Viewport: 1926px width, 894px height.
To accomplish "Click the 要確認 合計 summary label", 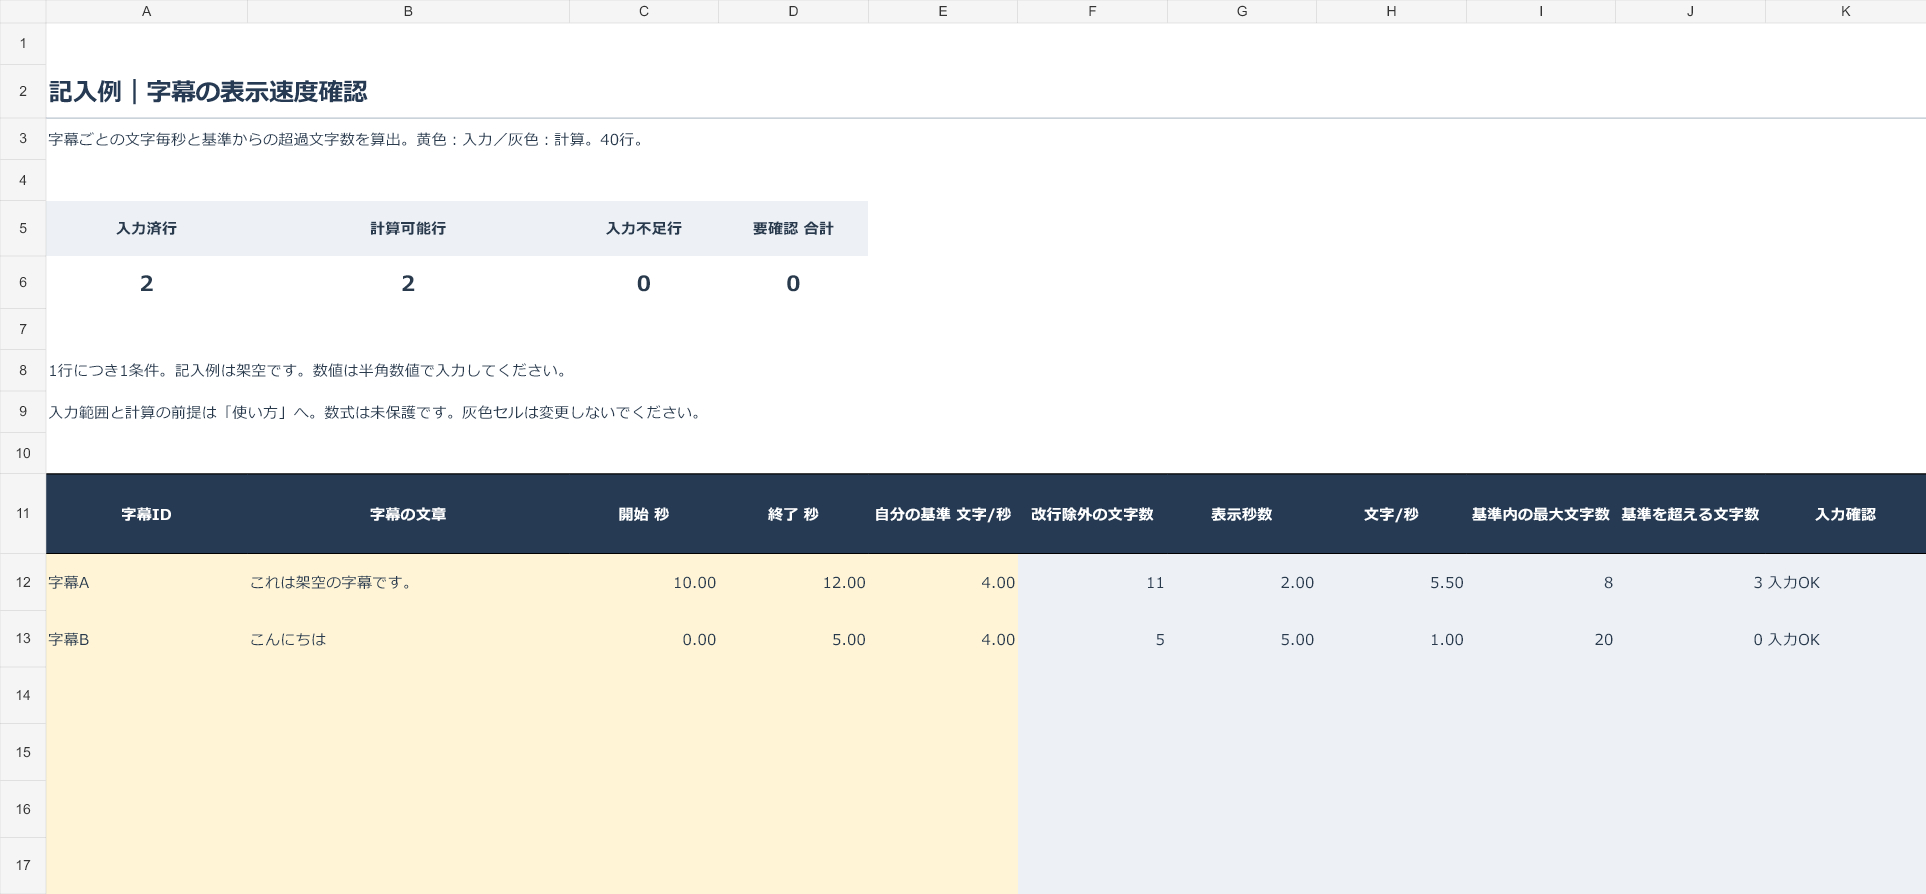I will pyautogui.click(x=793, y=229).
